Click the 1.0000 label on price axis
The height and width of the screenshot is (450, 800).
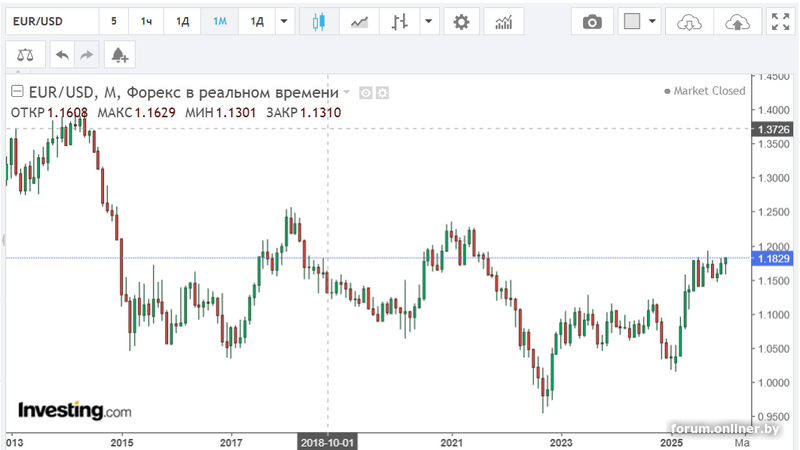tap(773, 383)
